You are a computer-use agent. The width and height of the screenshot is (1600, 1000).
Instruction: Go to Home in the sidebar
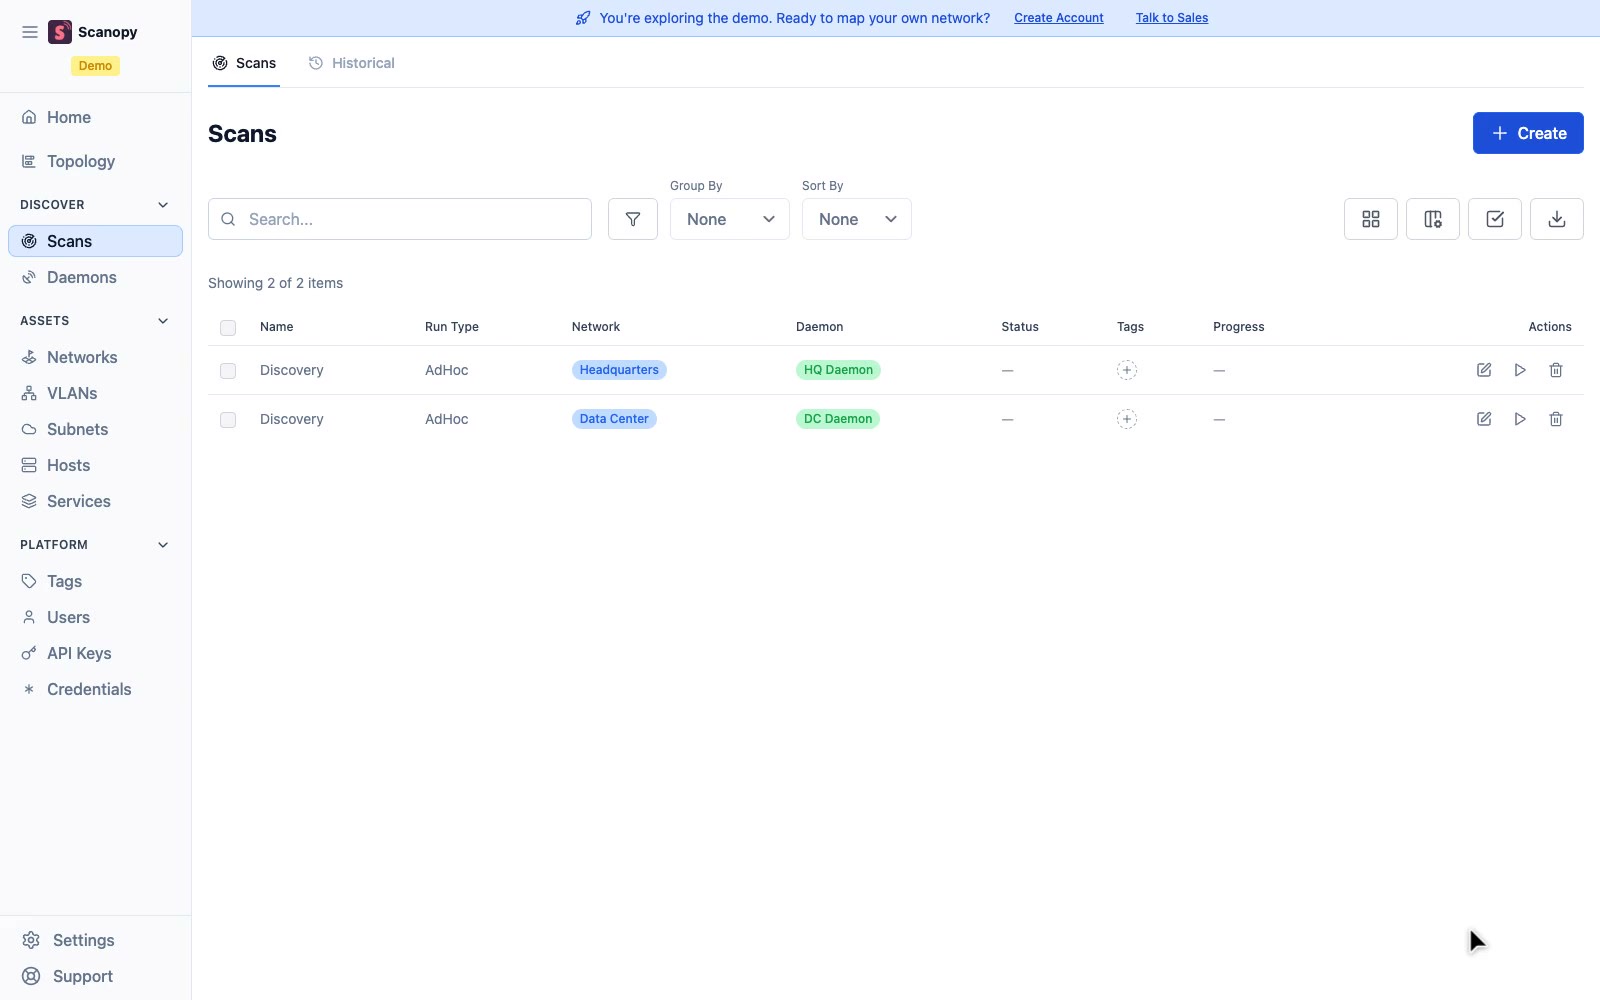click(95, 117)
